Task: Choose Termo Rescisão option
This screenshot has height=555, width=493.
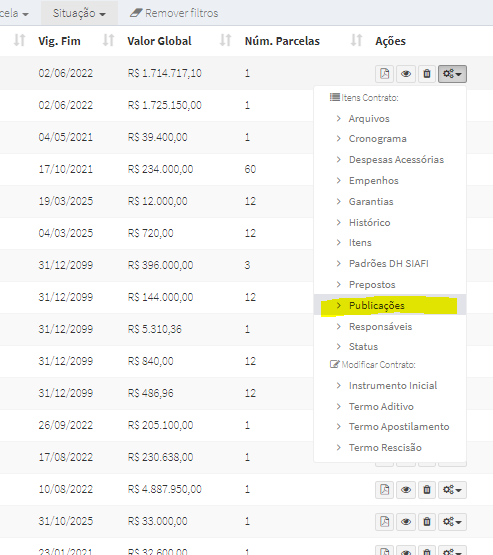Action: tap(385, 448)
